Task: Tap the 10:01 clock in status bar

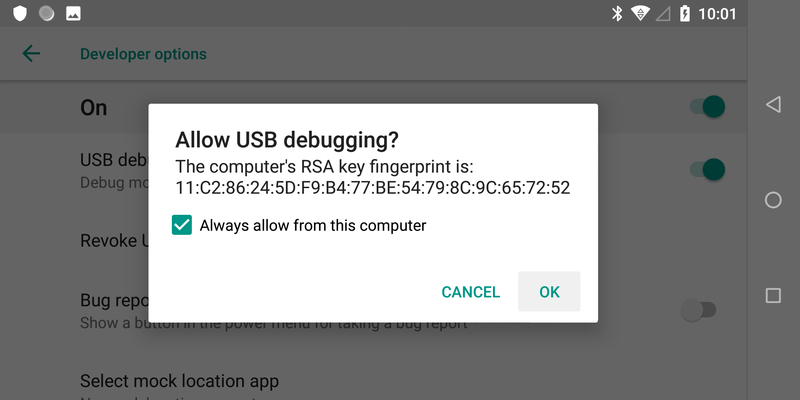Action: pyautogui.click(x=717, y=14)
